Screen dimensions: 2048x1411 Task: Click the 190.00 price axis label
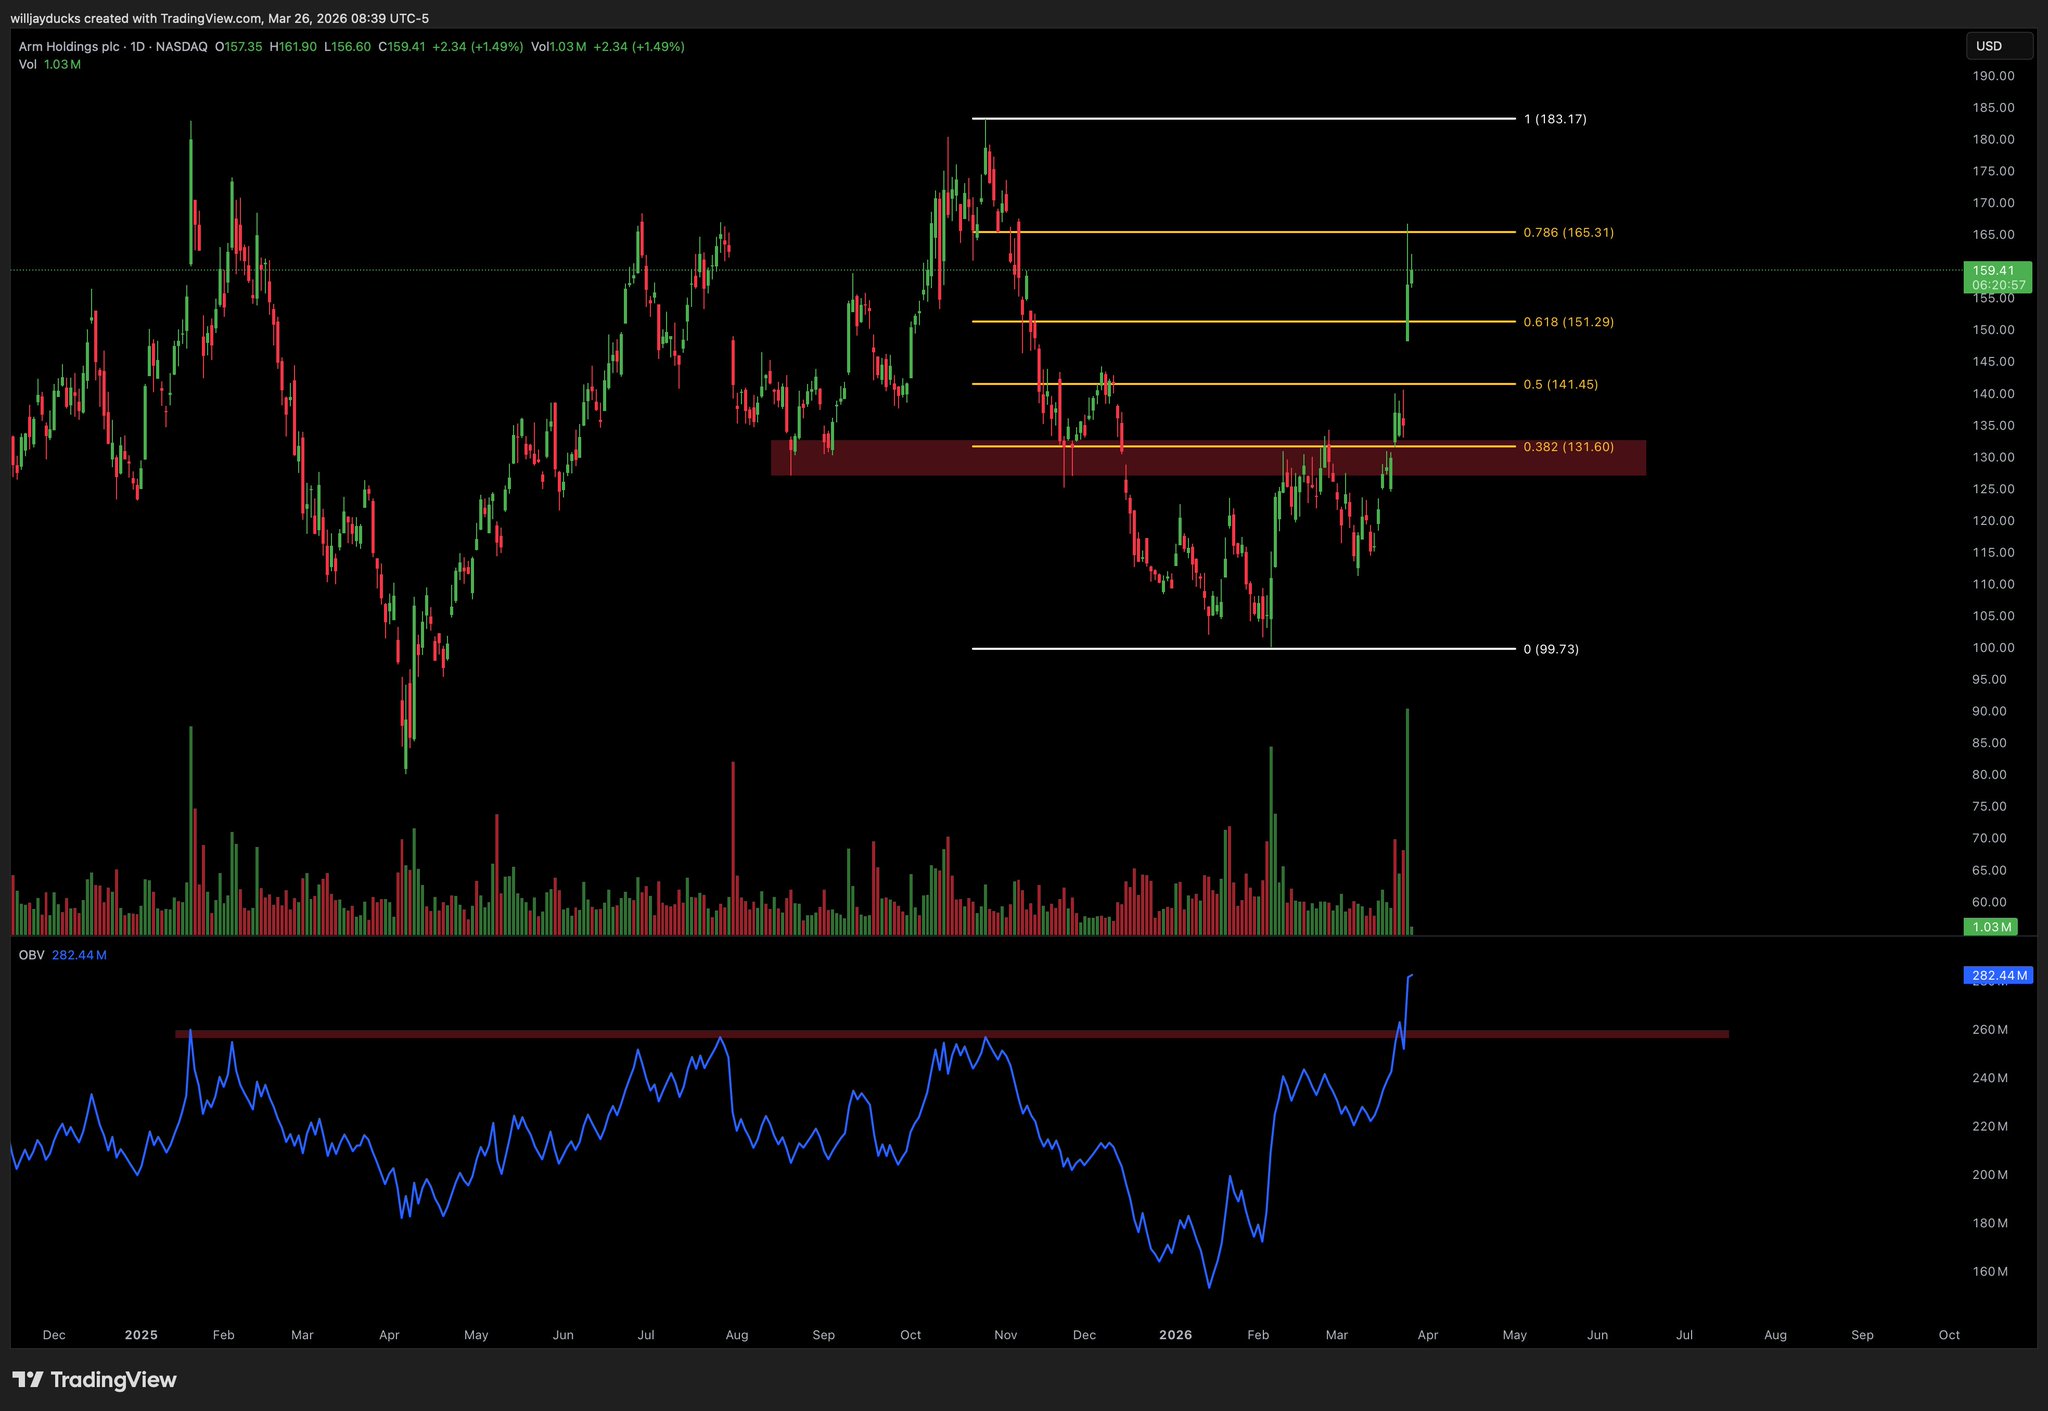point(1993,76)
